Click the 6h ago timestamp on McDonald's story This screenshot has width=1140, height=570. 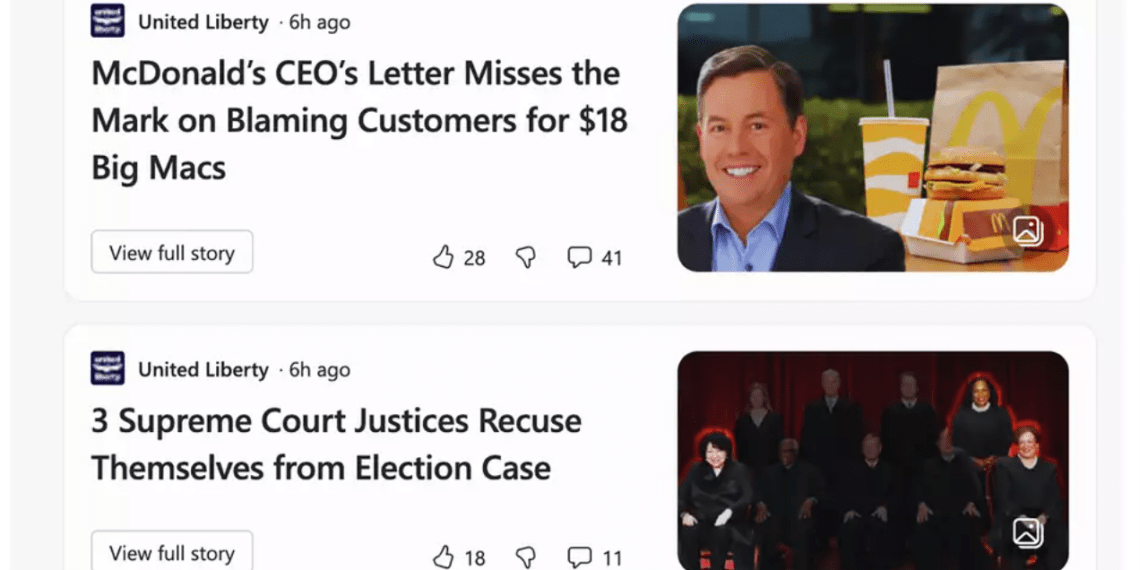click(319, 23)
